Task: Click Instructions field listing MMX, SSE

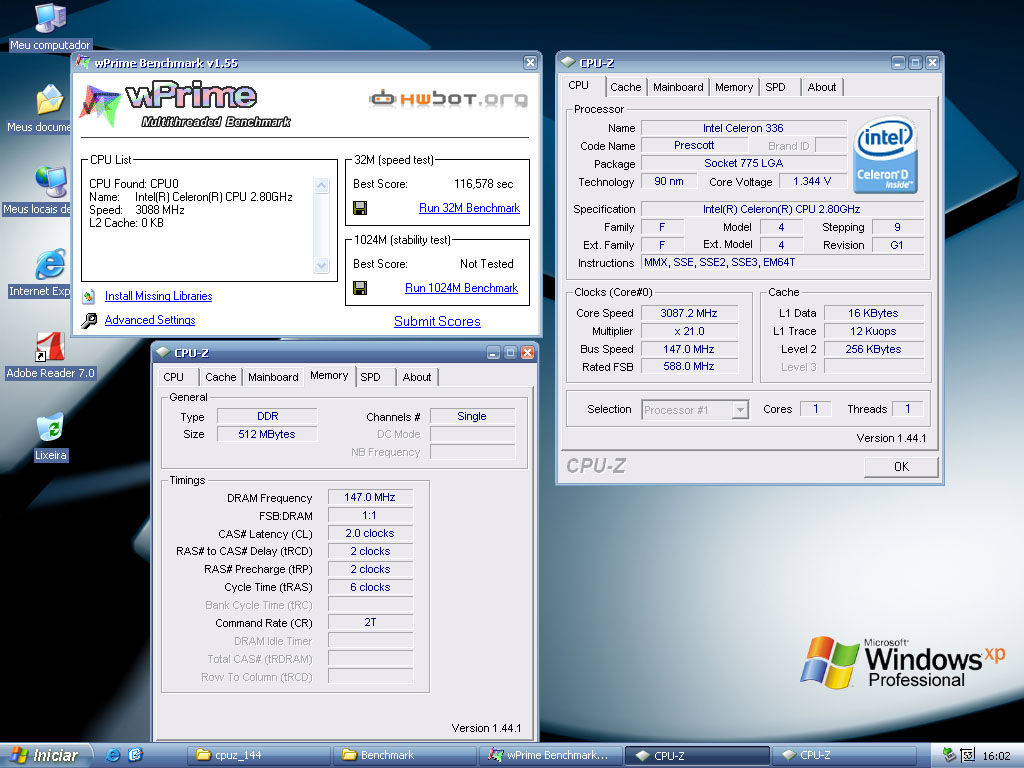Action: [x=782, y=263]
